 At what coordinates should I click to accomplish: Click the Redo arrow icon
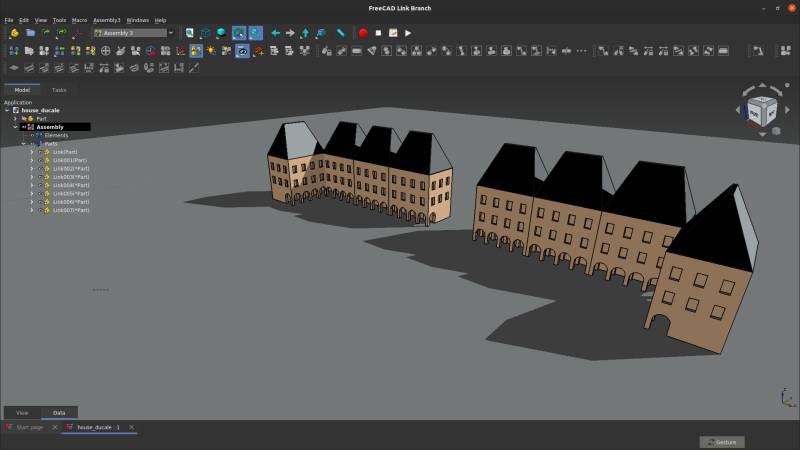61,33
